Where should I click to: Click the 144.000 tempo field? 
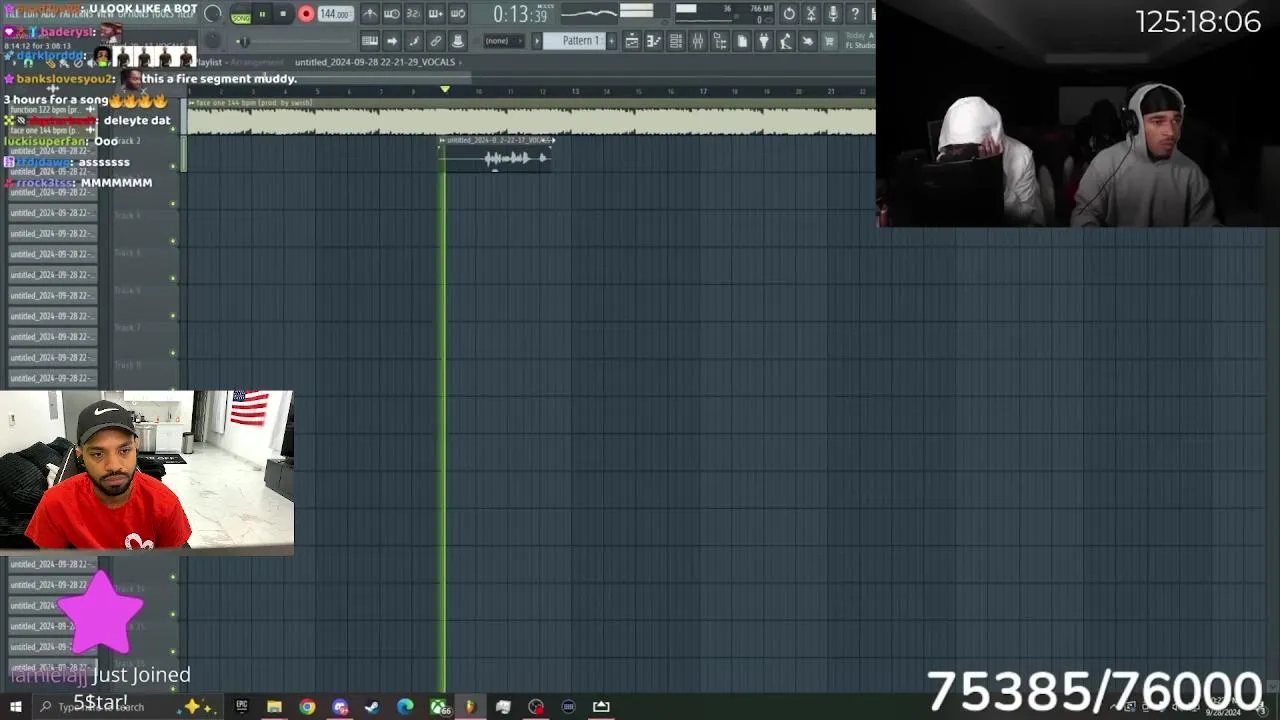click(x=335, y=14)
